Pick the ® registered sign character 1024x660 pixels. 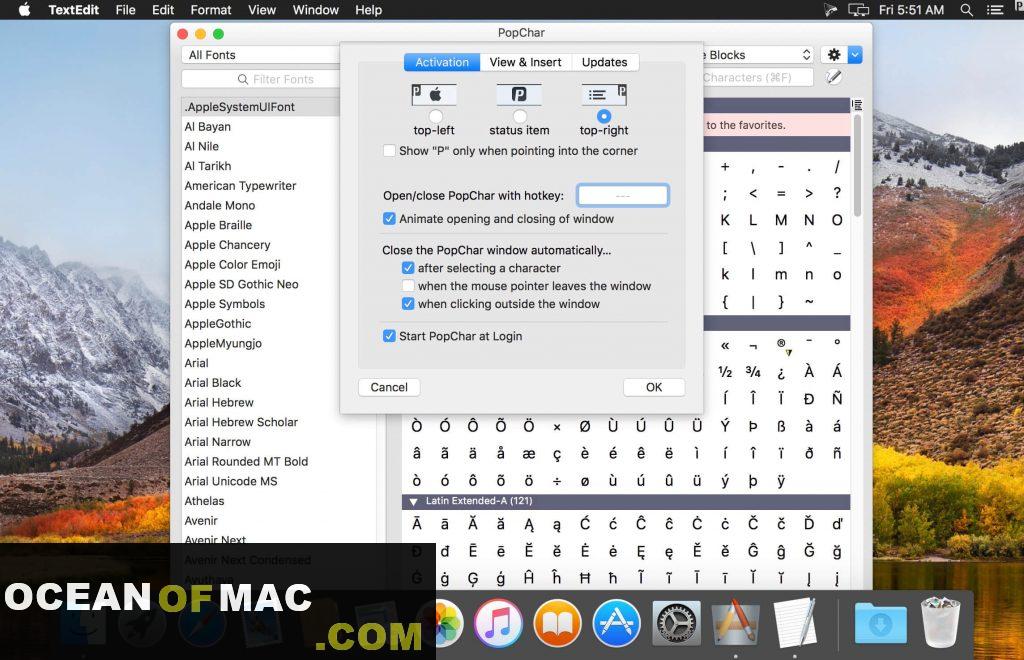coord(781,343)
